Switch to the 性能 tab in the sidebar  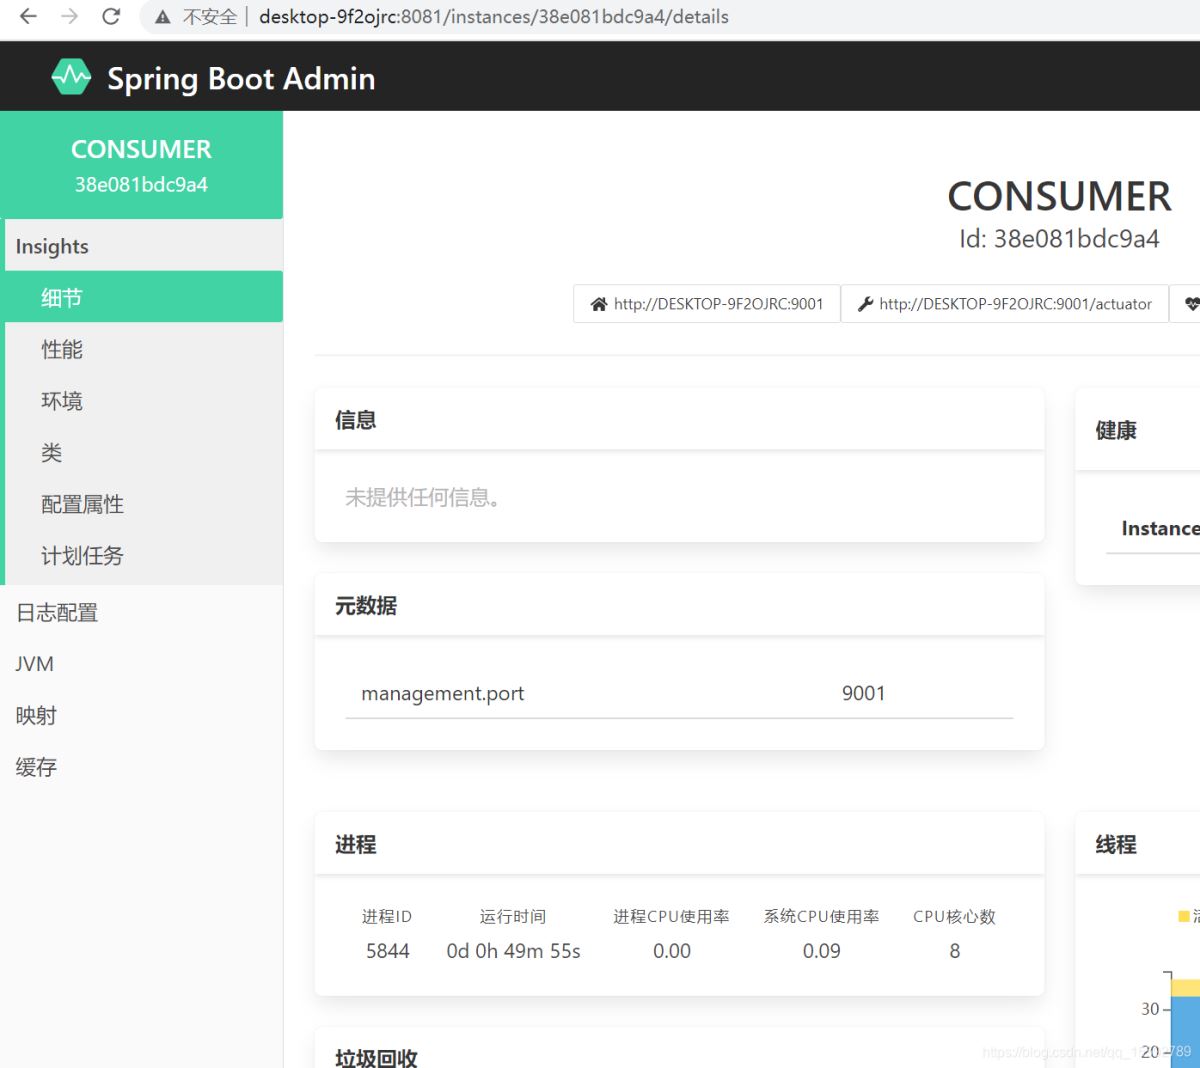[60, 349]
